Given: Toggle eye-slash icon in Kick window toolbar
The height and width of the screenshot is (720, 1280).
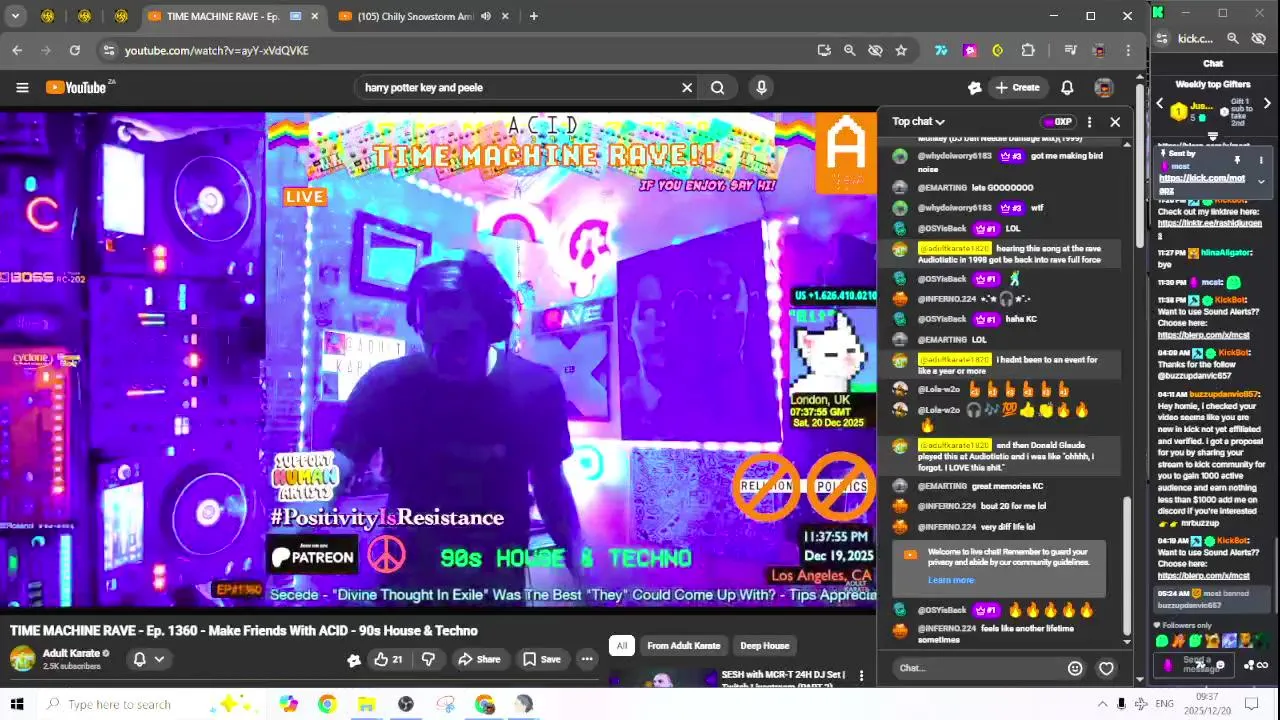Looking at the screenshot, I should [x=1259, y=38].
